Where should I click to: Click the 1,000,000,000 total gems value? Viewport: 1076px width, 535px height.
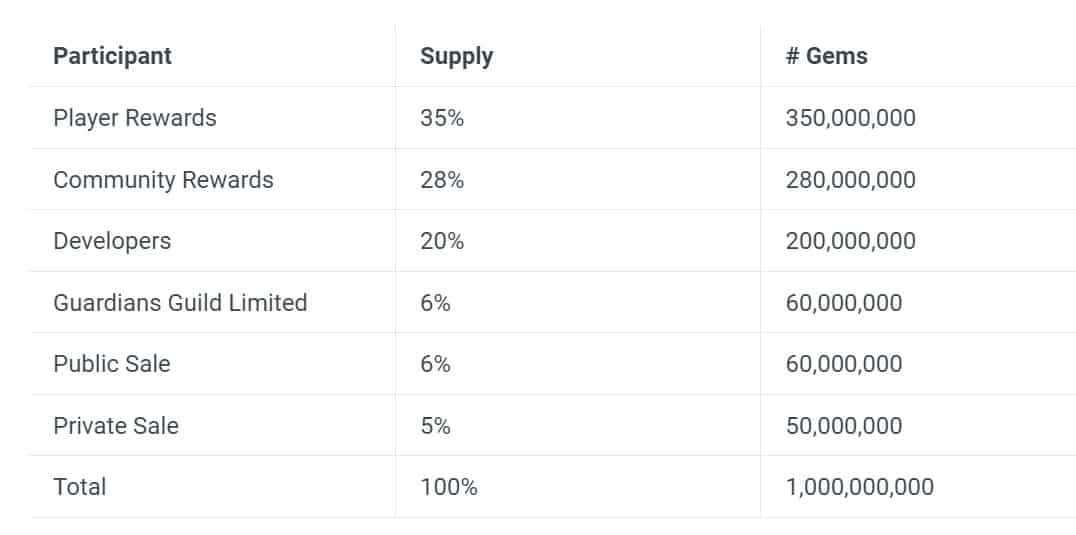point(859,487)
